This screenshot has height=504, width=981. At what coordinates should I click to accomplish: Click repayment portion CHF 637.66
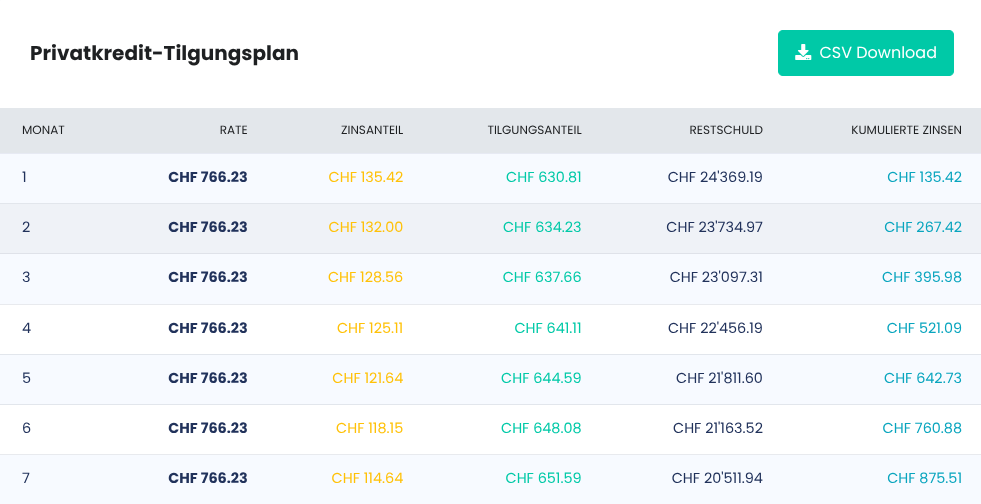[542, 277]
